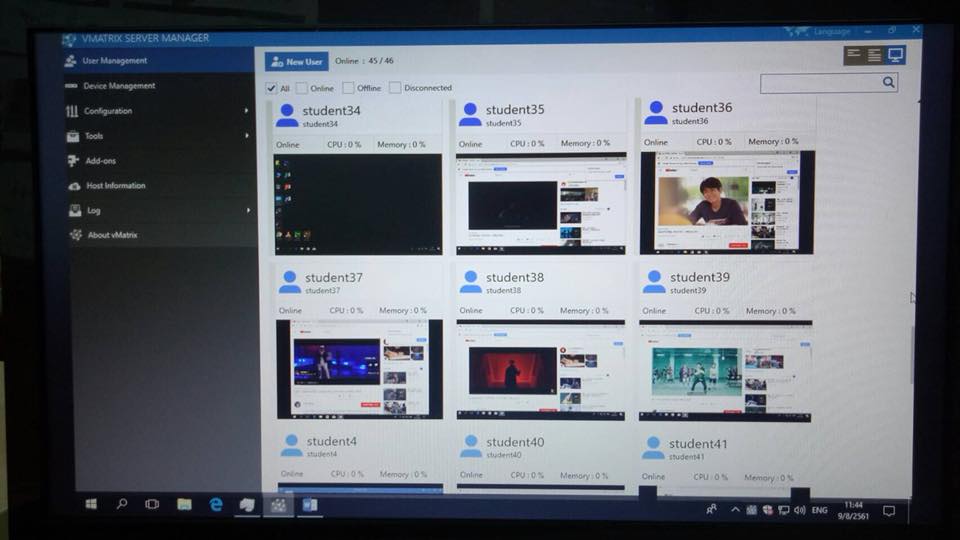This screenshot has width=960, height=540.
Task: Select the student41 user name
Action: 698,444
